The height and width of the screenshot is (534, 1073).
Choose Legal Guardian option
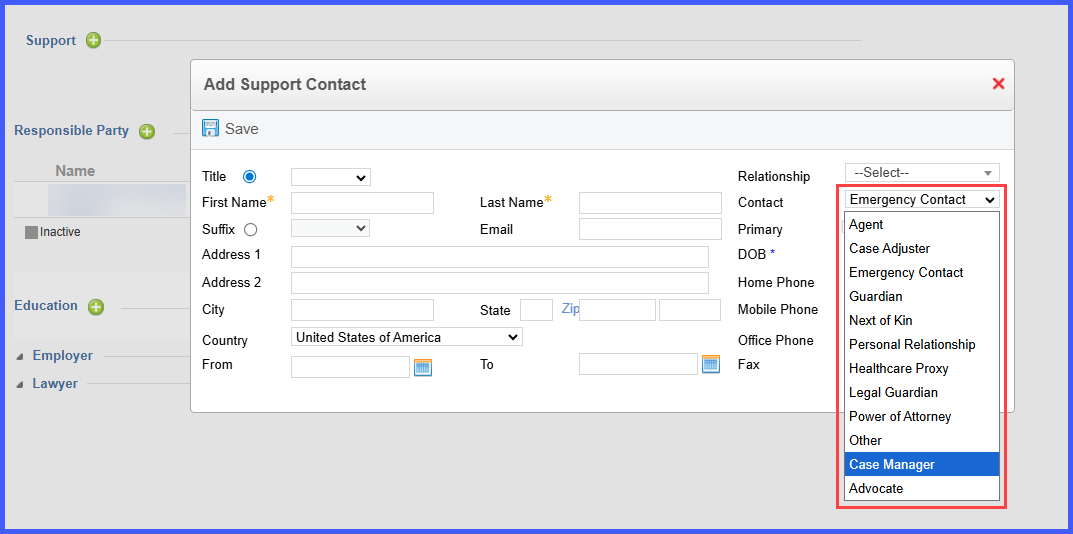pos(922,392)
